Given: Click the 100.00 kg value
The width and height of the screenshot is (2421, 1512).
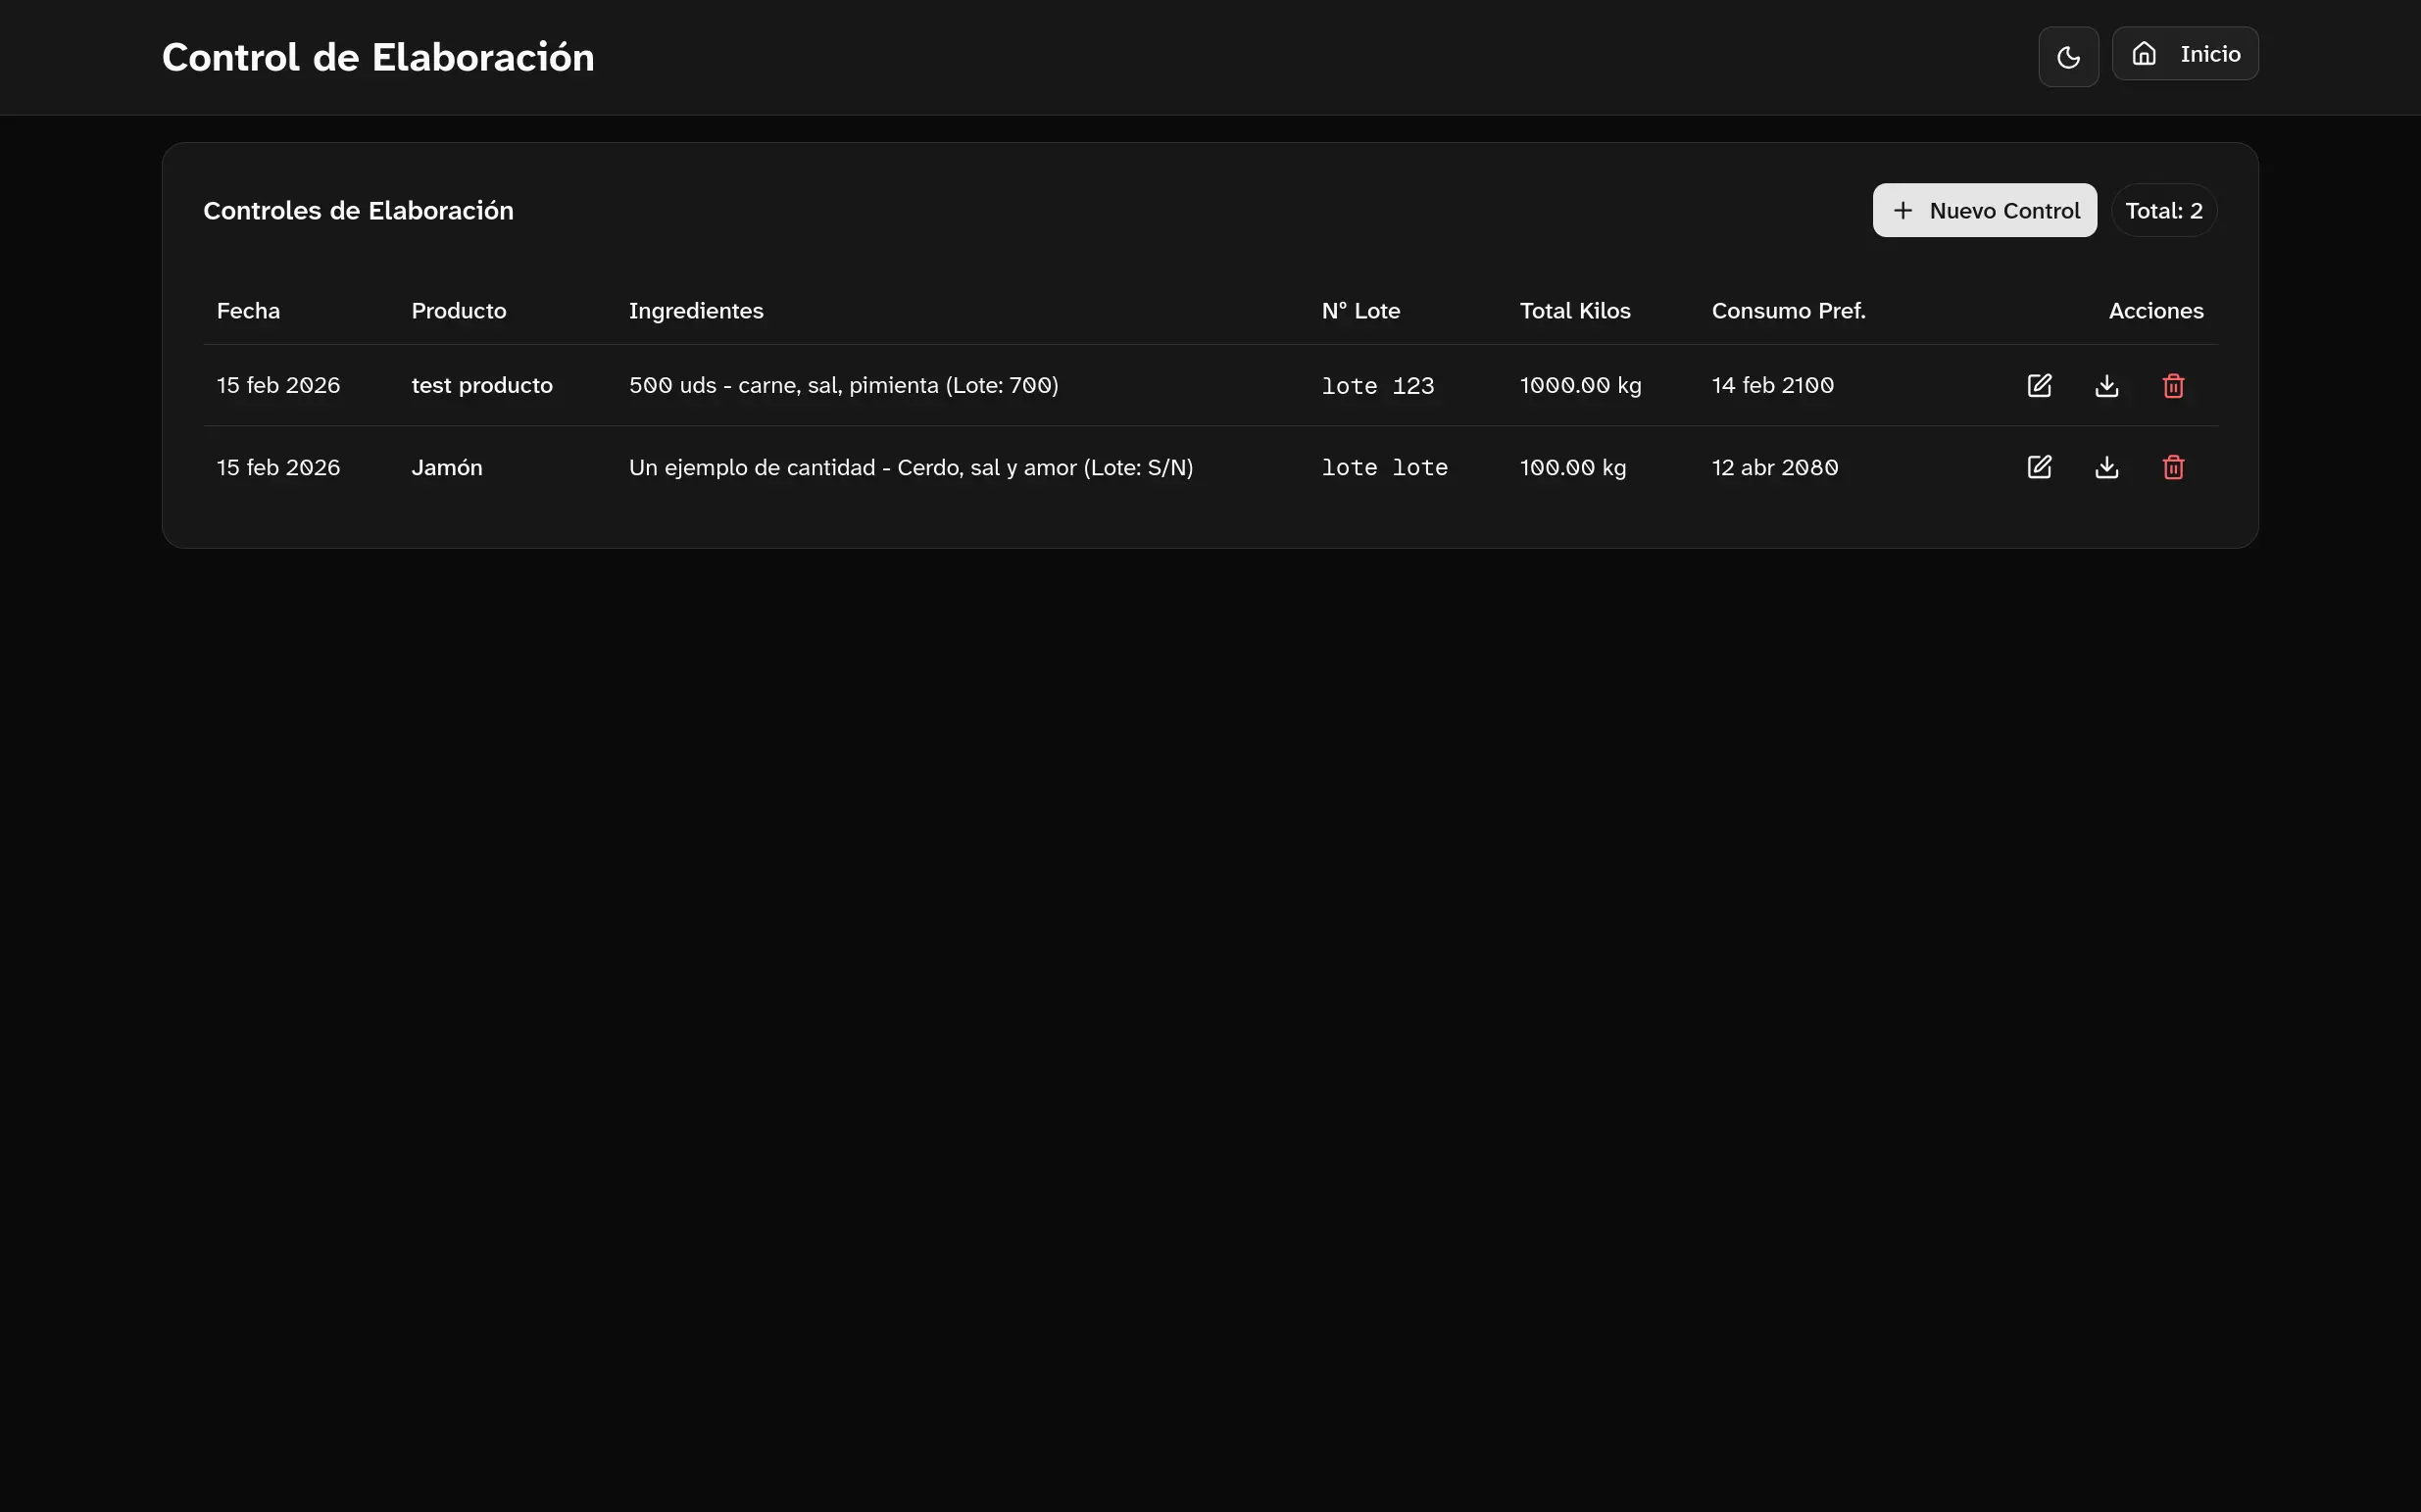Looking at the screenshot, I should coord(1573,467).
